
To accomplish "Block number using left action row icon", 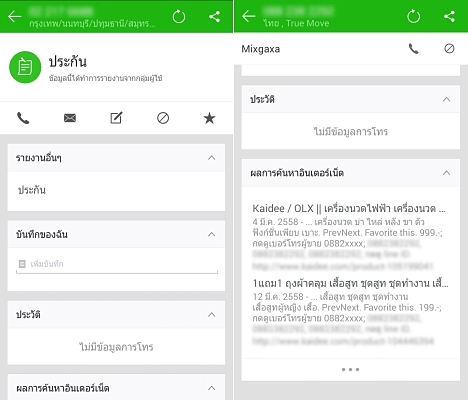I will (x=163, y=118).
